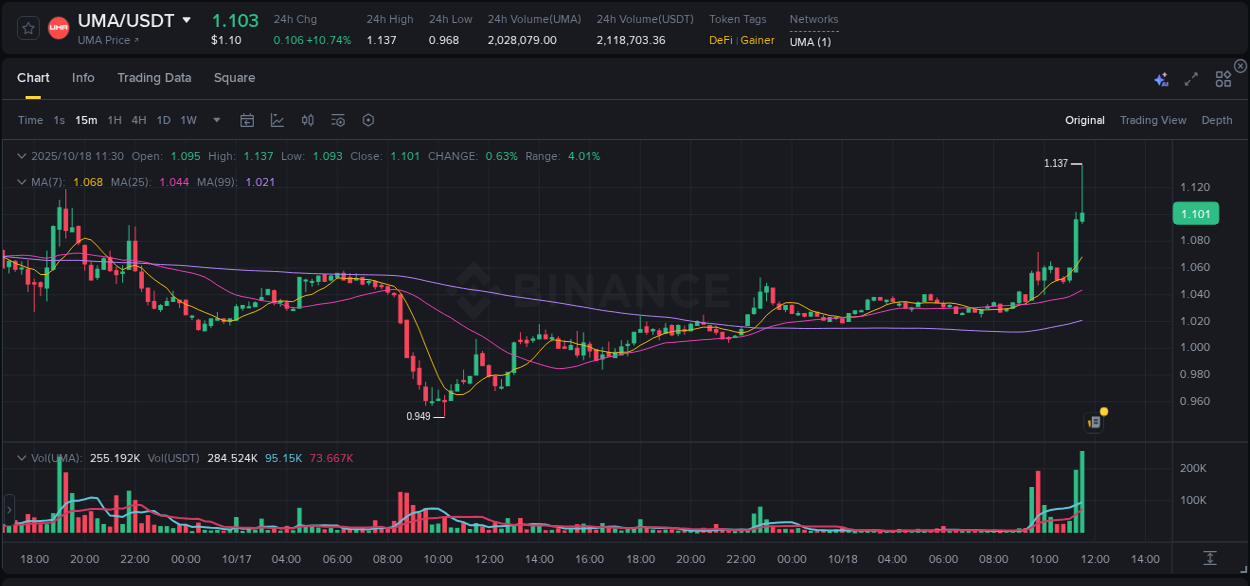Switch chart style using the line chart icon
Image resolution: width=1250 pixels, height=586 pixels.
(277, 120)
